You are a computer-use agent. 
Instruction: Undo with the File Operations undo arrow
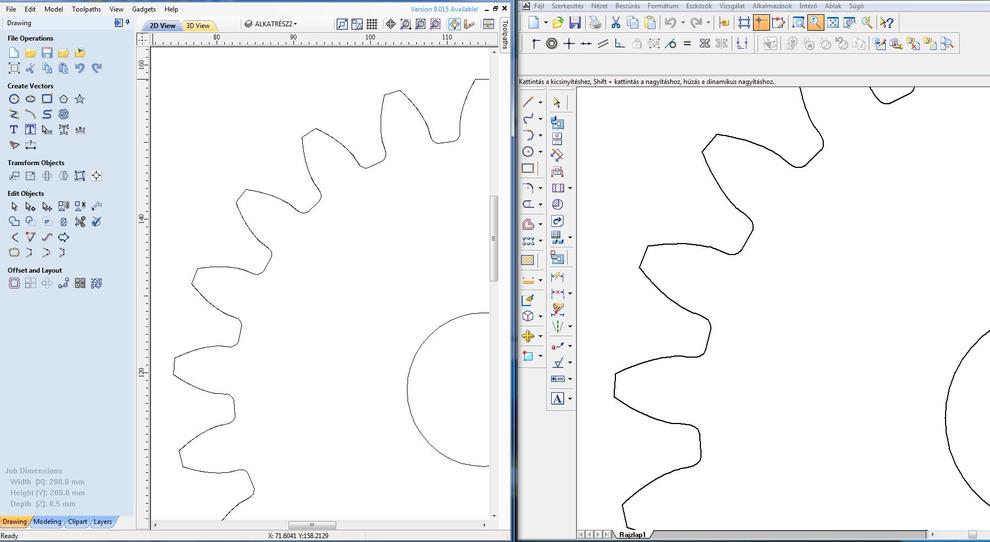[80, 68]
